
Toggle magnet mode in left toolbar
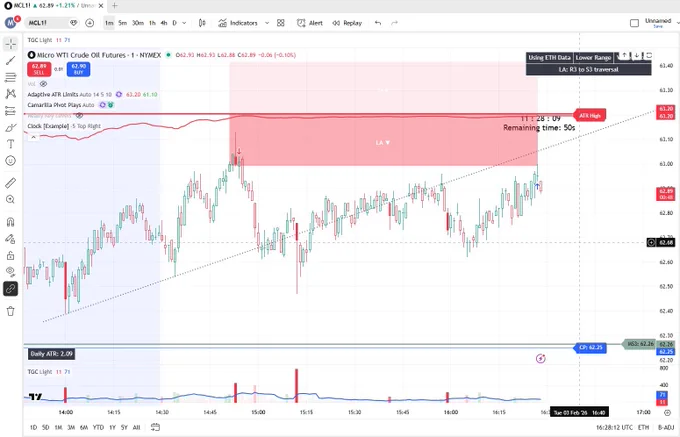tap(11, 222)
